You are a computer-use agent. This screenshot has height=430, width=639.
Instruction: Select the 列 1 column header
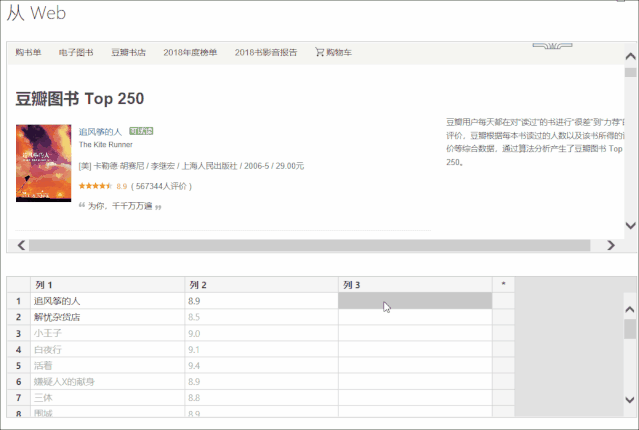click(x=108, y=285)
